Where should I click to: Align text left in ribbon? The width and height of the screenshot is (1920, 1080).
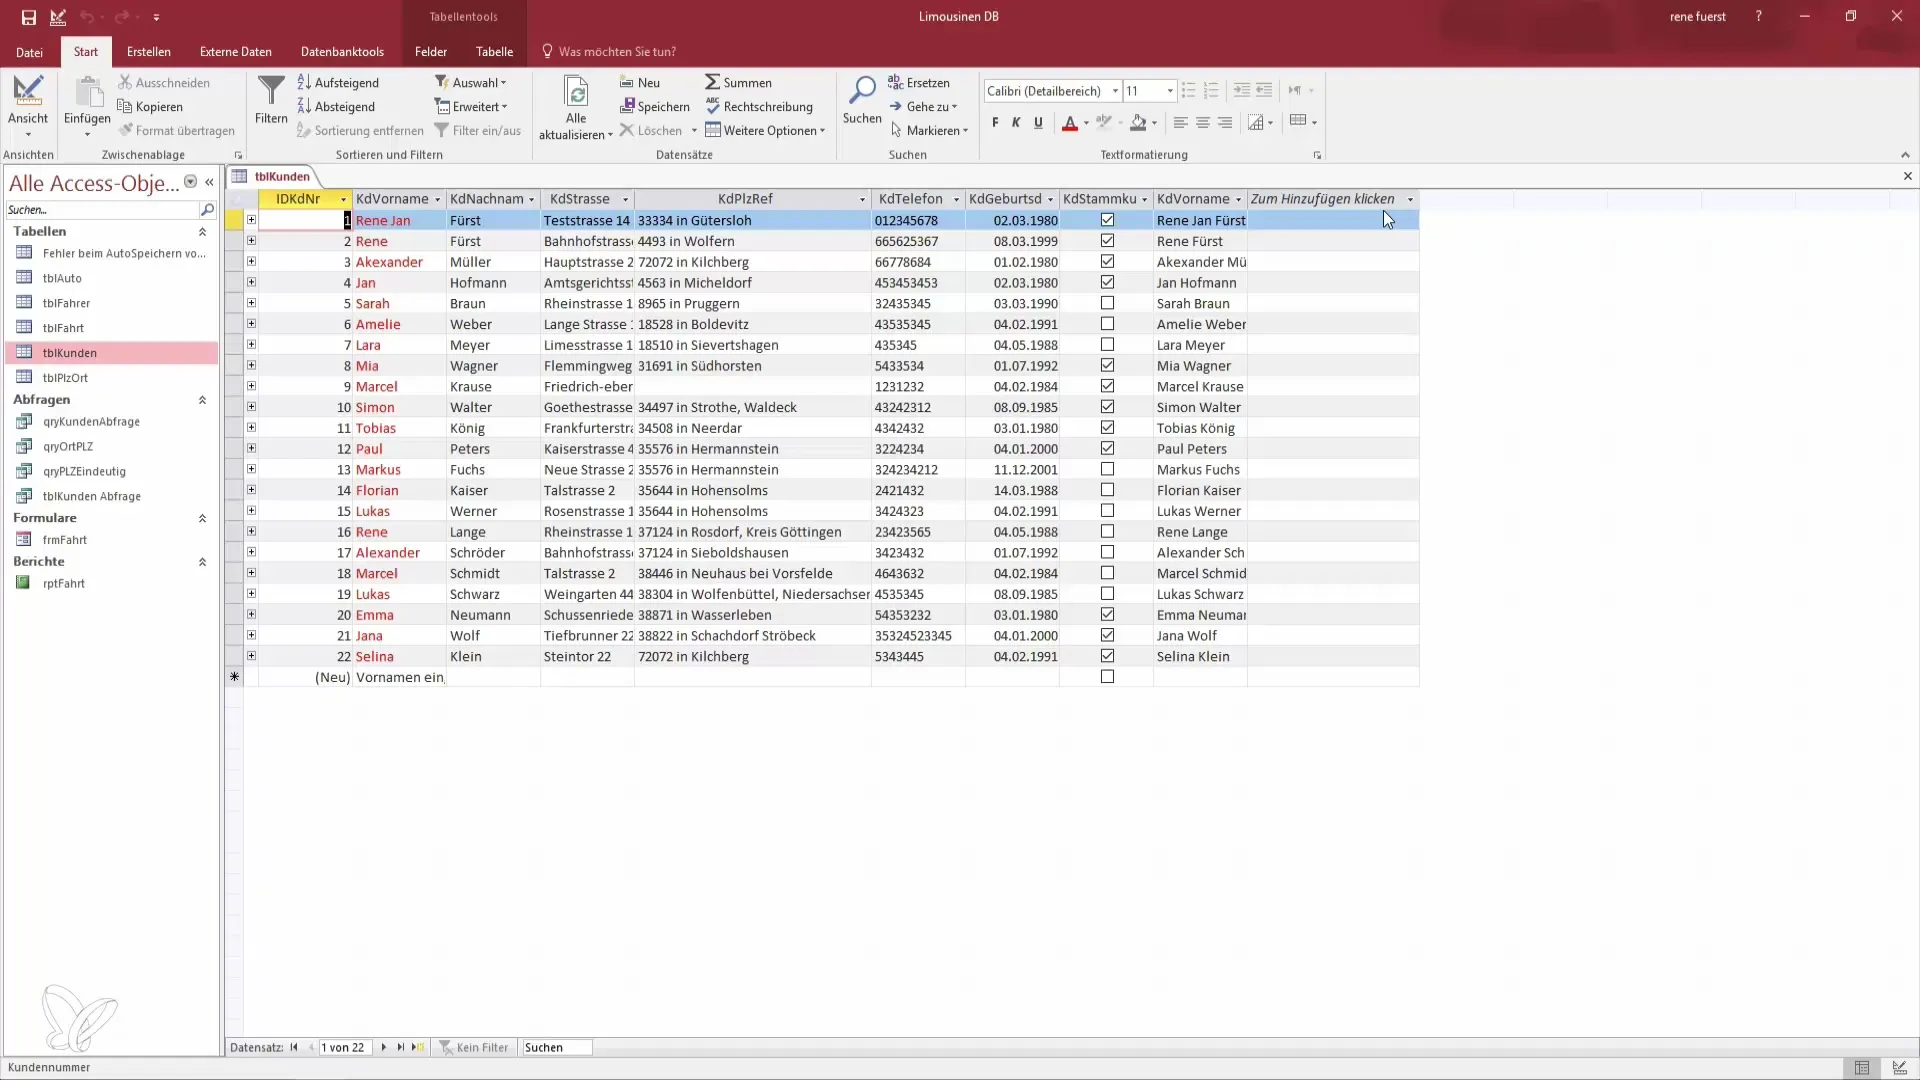pyautogui.click(x=1181, y=123)
